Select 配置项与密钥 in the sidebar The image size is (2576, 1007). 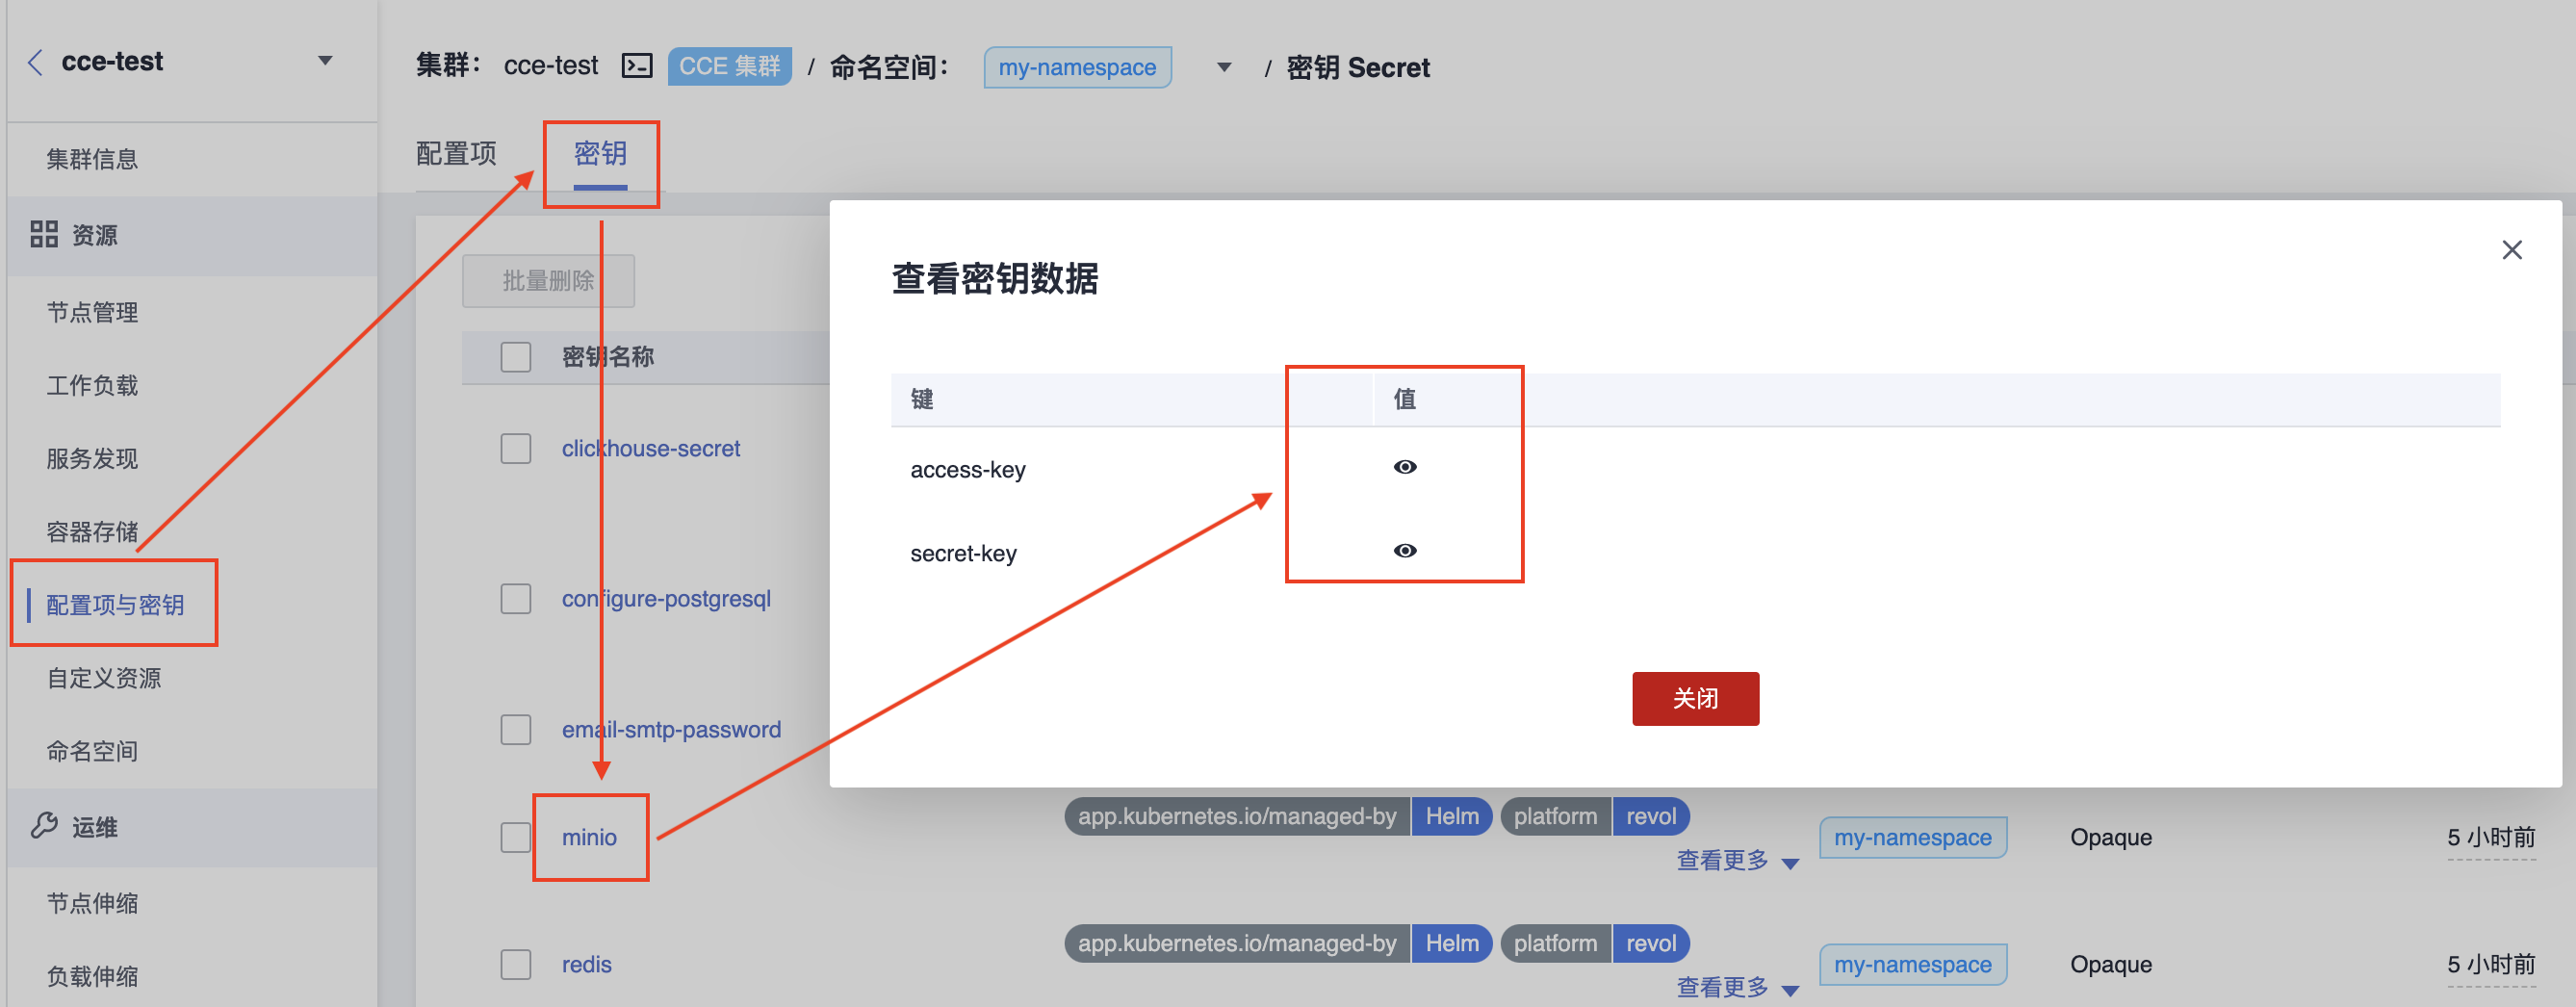[115, 605]
